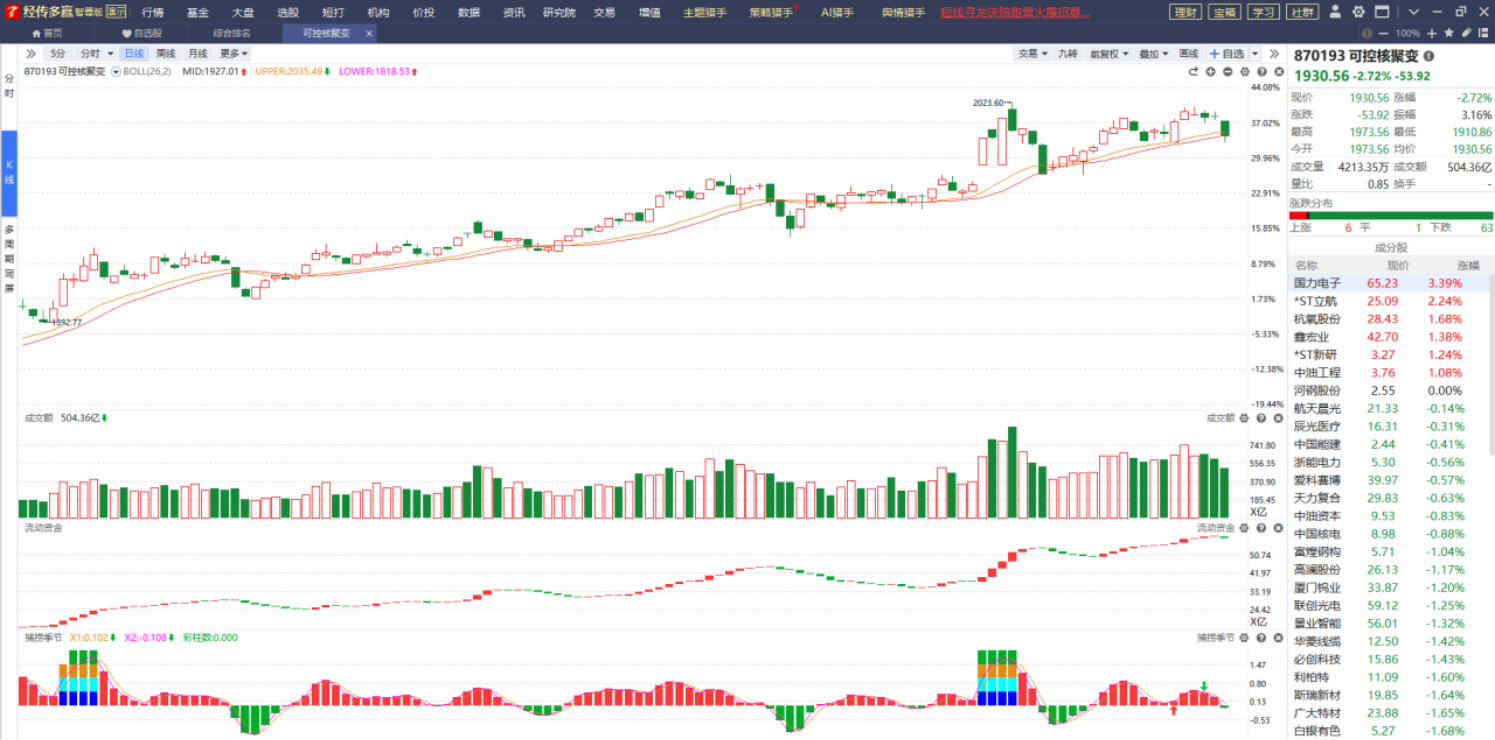Open settings gear for 成交额 indicator panel
Image resolution: width=1495 pixels, height=740 pixels.
click(1244, 418)
